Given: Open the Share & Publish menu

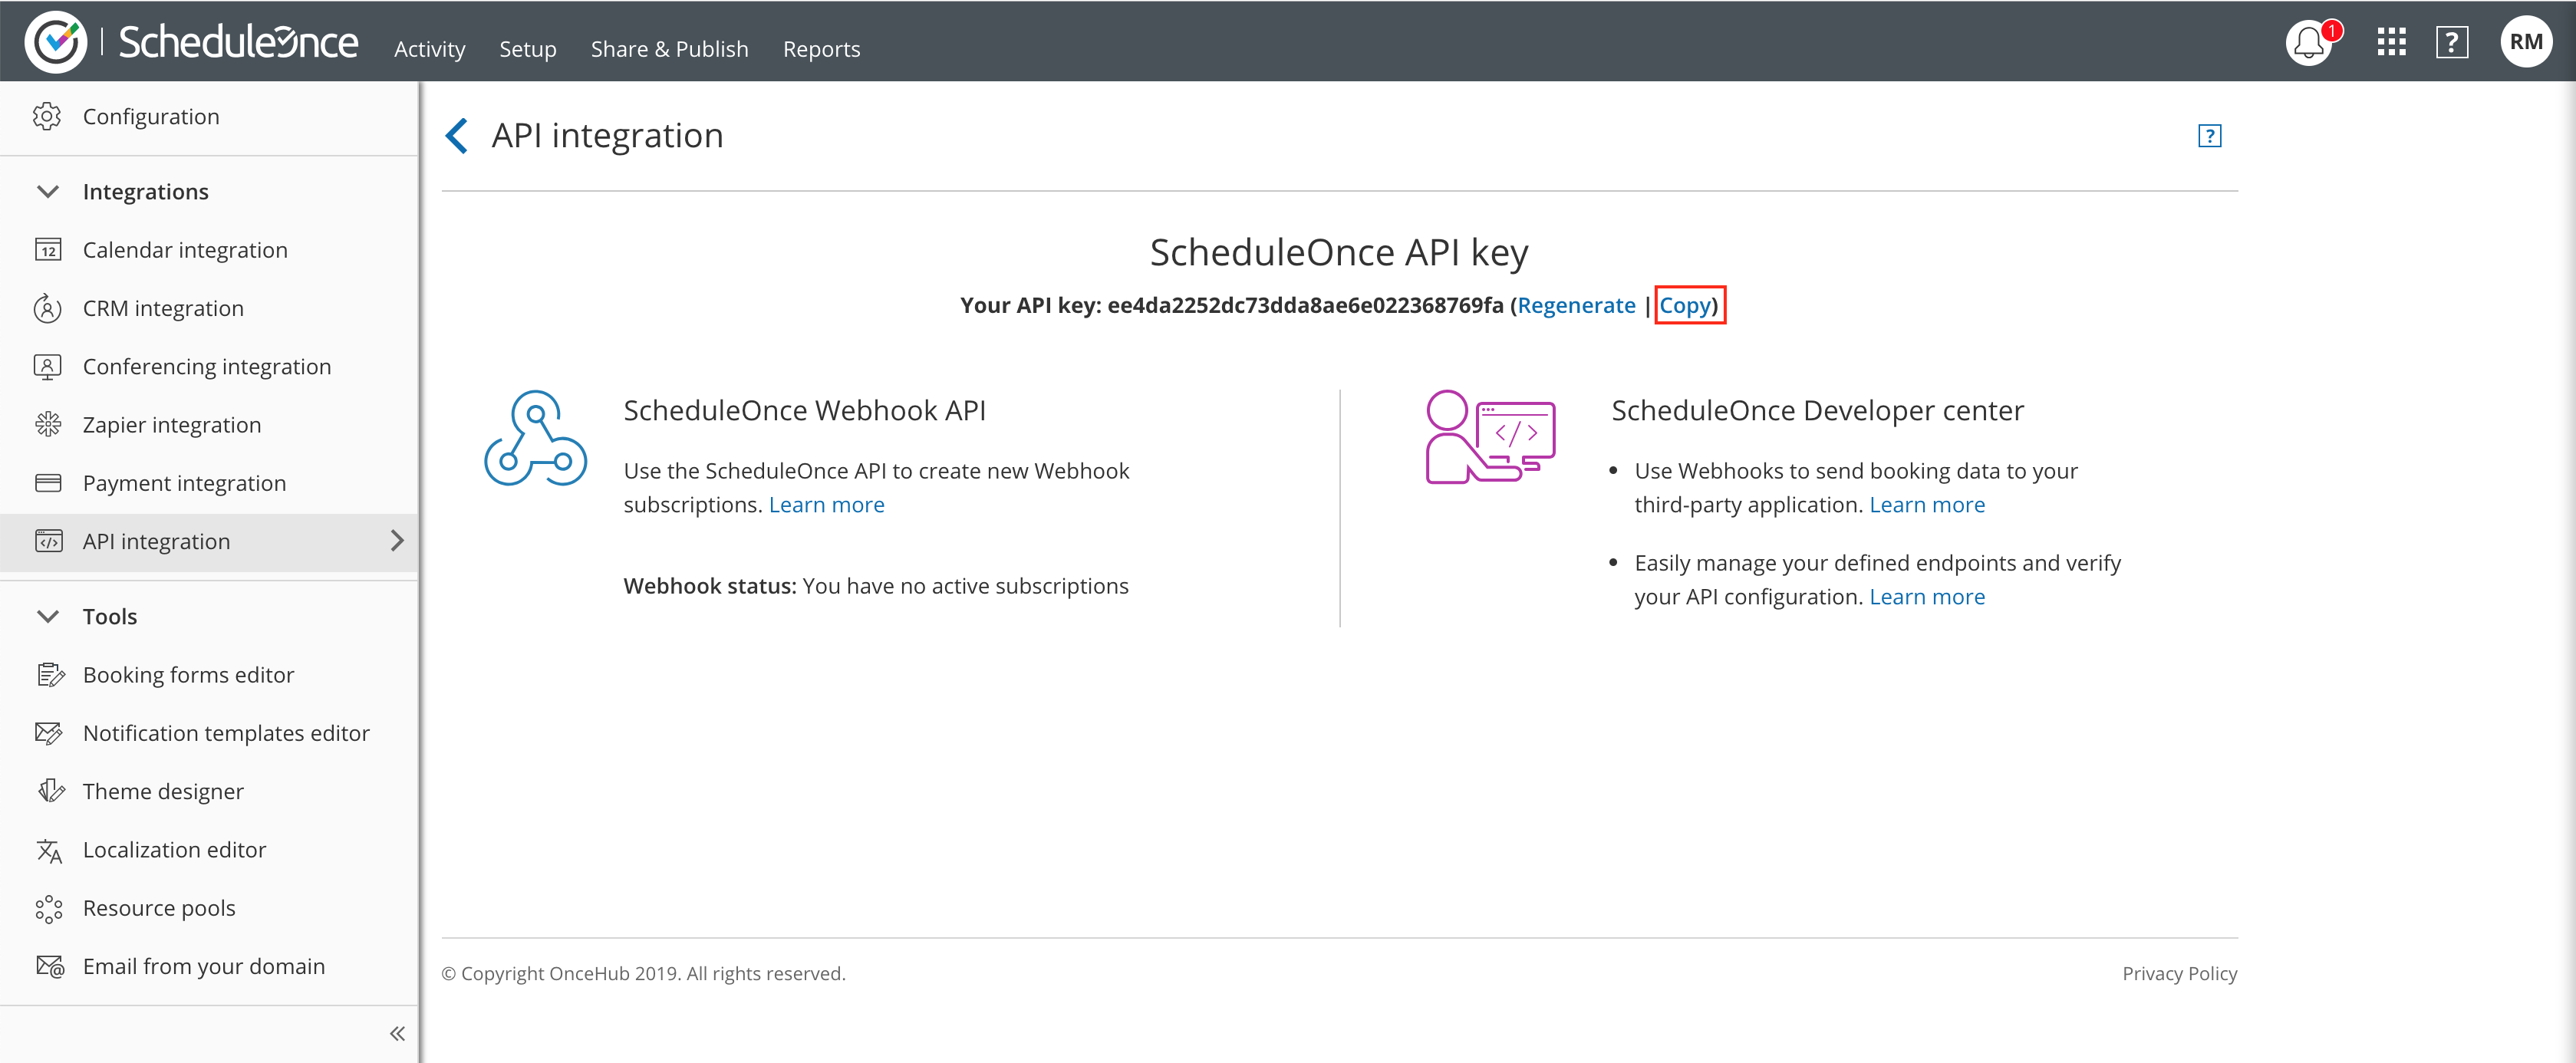Looking at the screenshot, I should (669, 48).
